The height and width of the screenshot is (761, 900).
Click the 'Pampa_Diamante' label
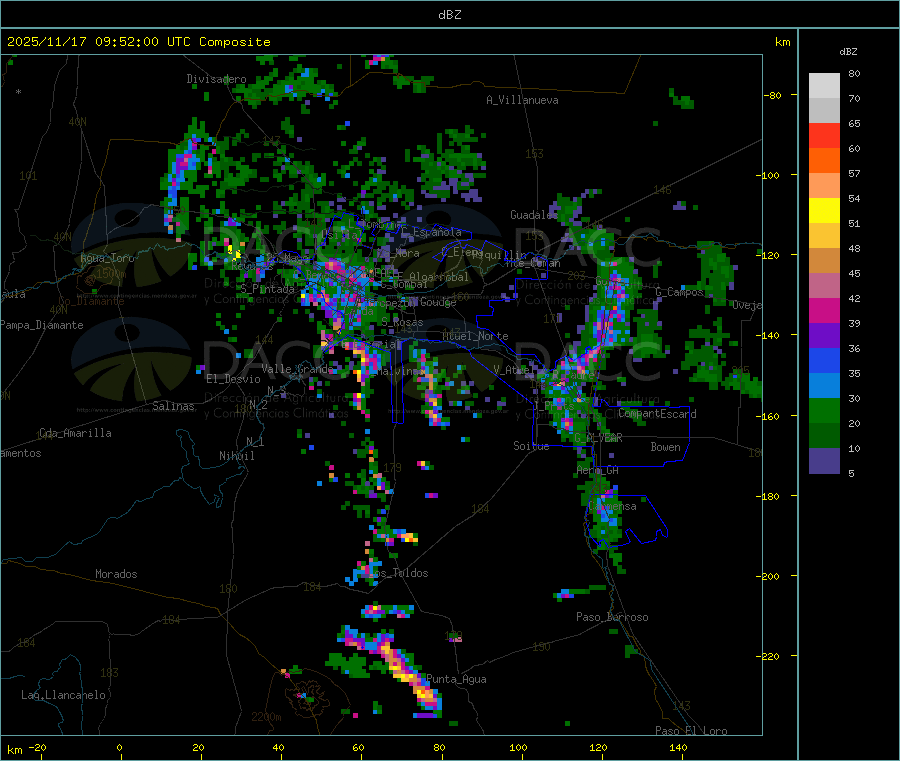(x=42, y=325)
